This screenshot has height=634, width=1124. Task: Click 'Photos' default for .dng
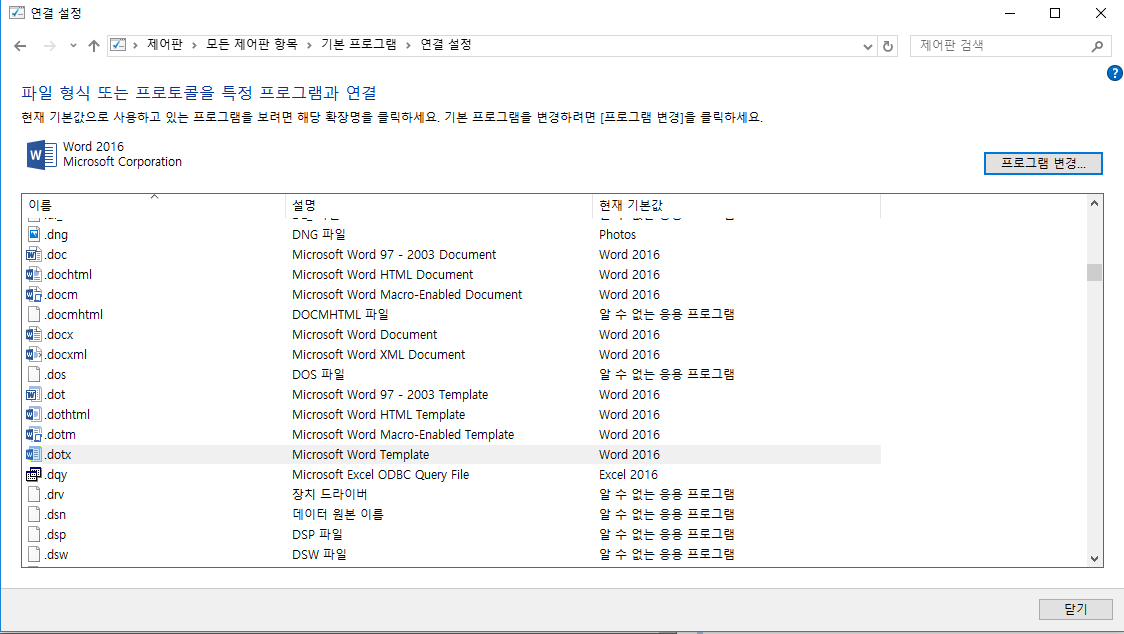click(x=617, y=235)
